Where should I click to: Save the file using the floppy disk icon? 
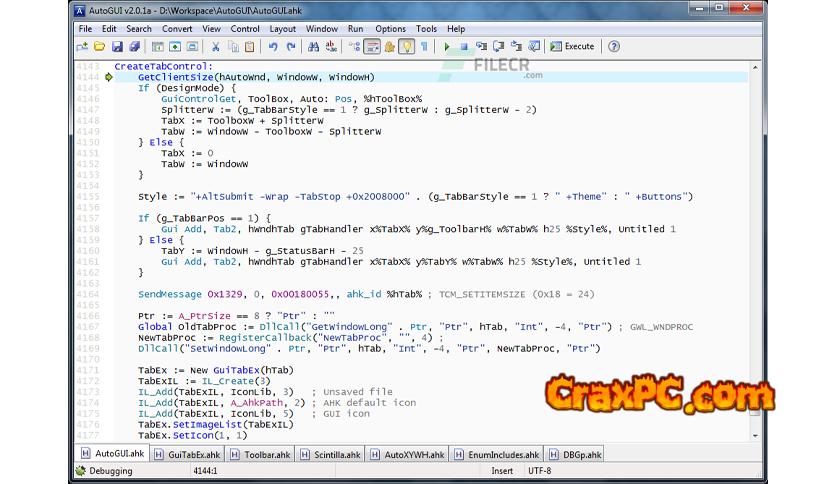coord(117,47)
